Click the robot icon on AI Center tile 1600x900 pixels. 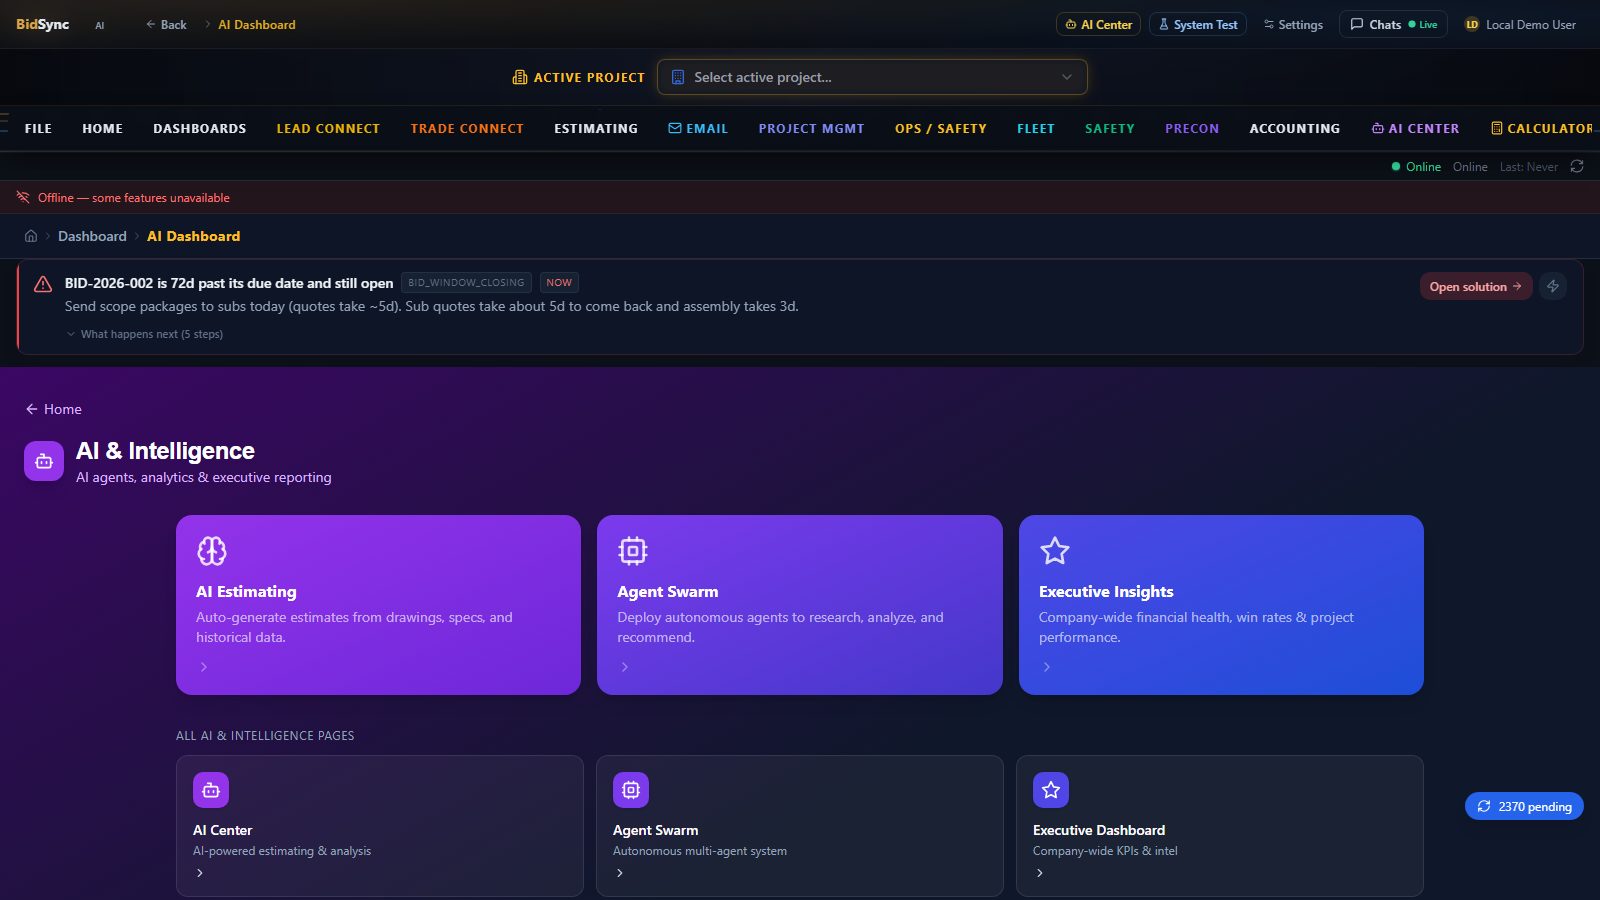click(211, 790)
